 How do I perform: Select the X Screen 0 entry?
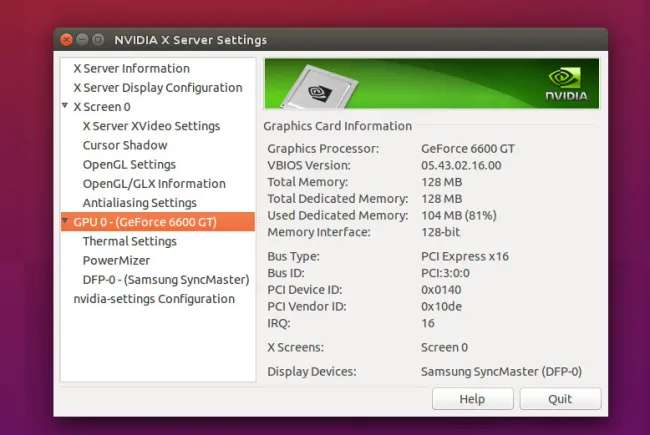click(x=102, y=107)
